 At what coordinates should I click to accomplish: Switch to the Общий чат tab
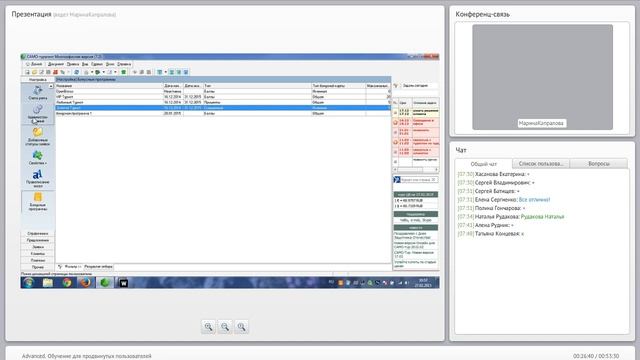point(484,164)
